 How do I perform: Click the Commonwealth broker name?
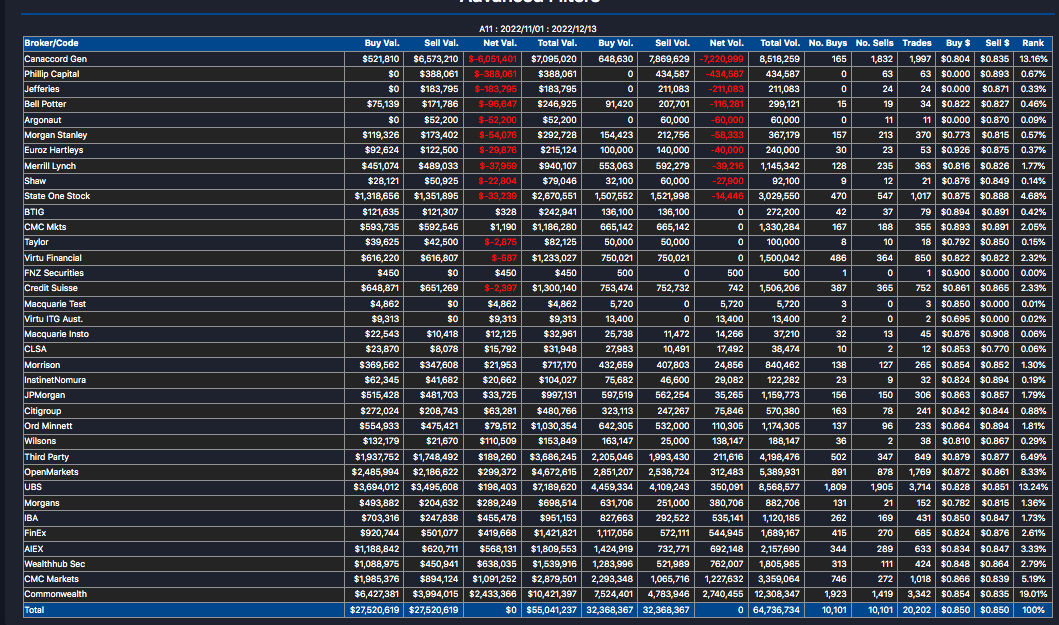click(55, 595)
